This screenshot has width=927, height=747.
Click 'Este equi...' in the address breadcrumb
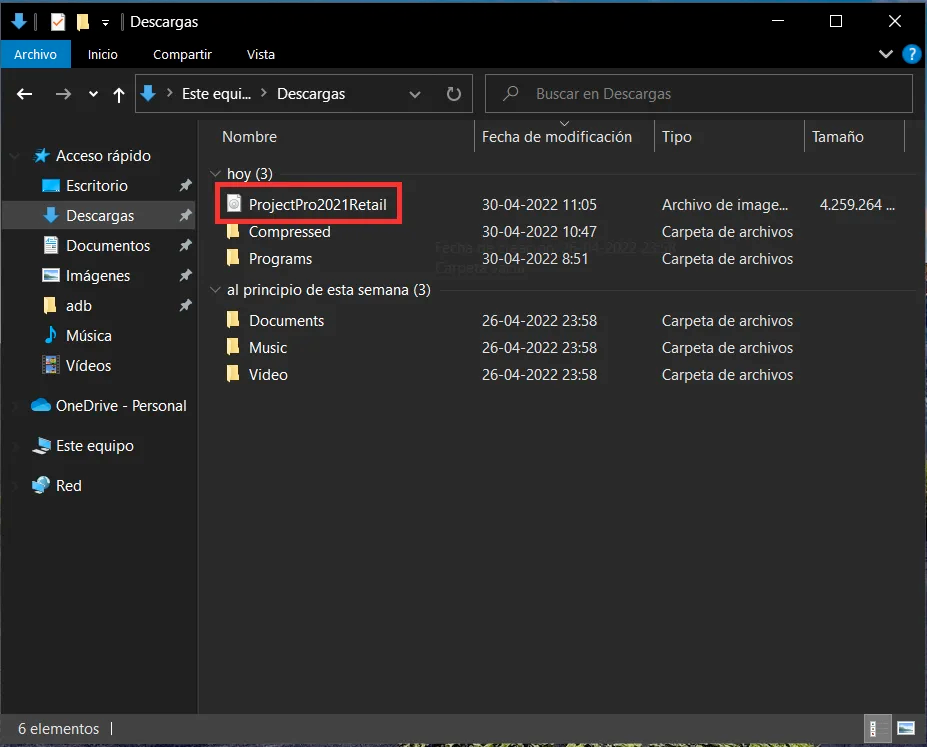pos(216,94)
